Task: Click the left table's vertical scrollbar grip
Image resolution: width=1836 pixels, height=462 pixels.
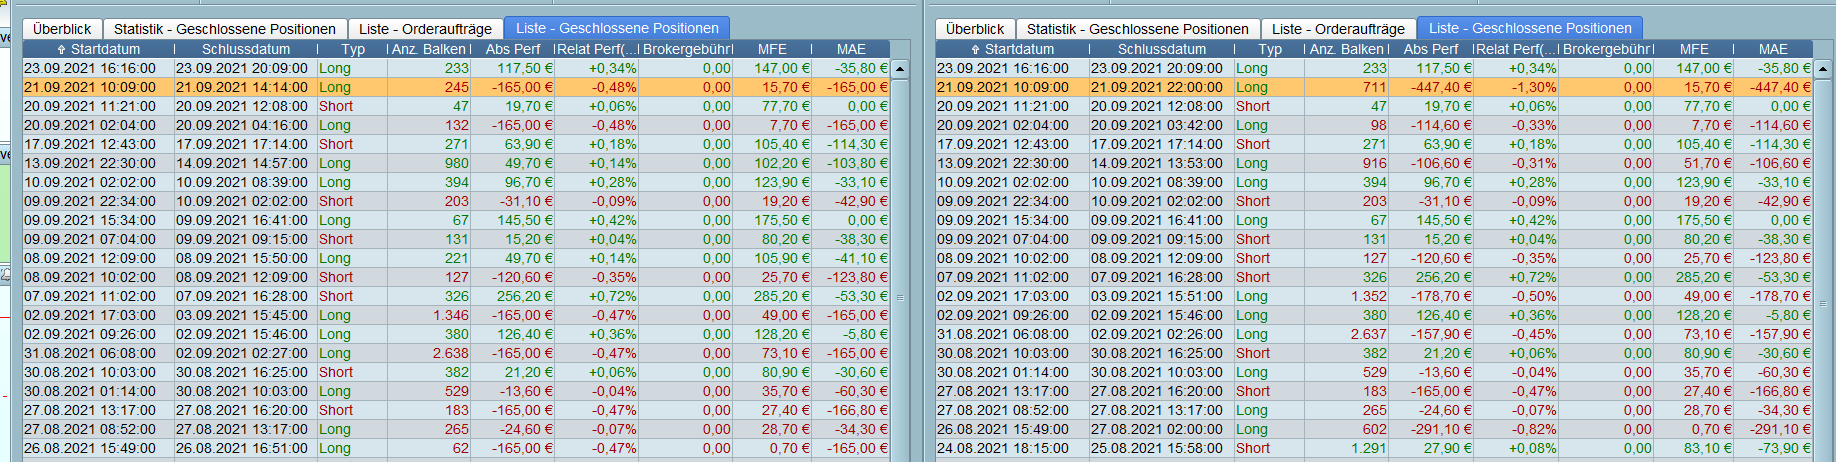Action: (x=900, y=297)
